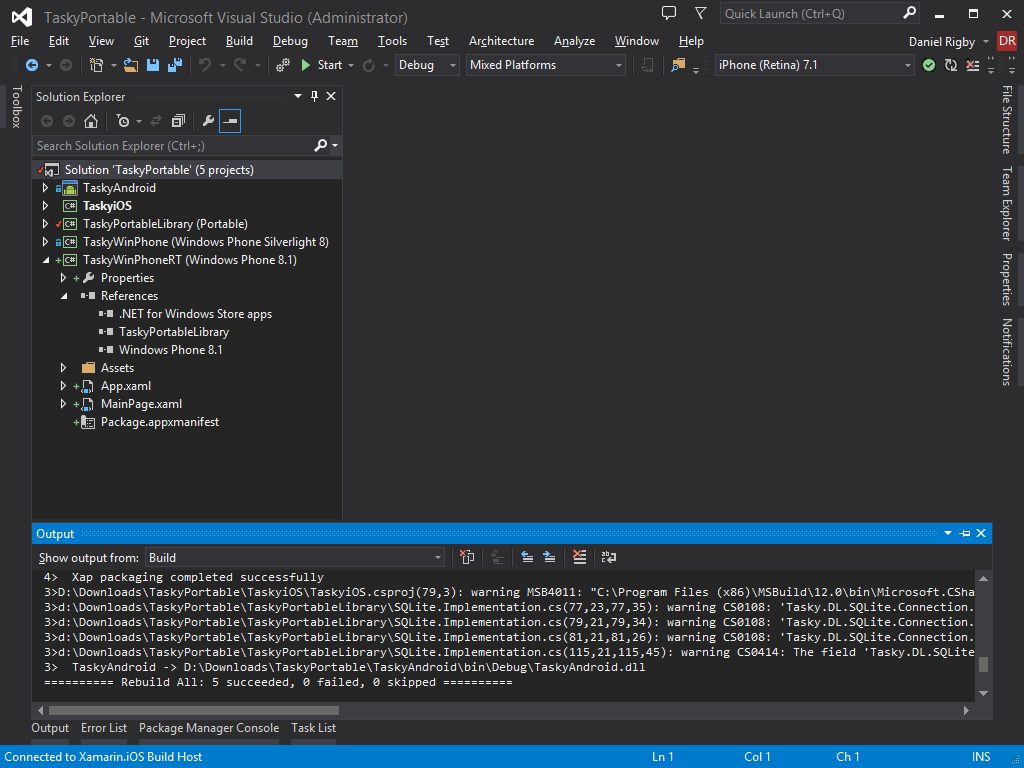Toggle word wrap in Output window

click(609, 557)
